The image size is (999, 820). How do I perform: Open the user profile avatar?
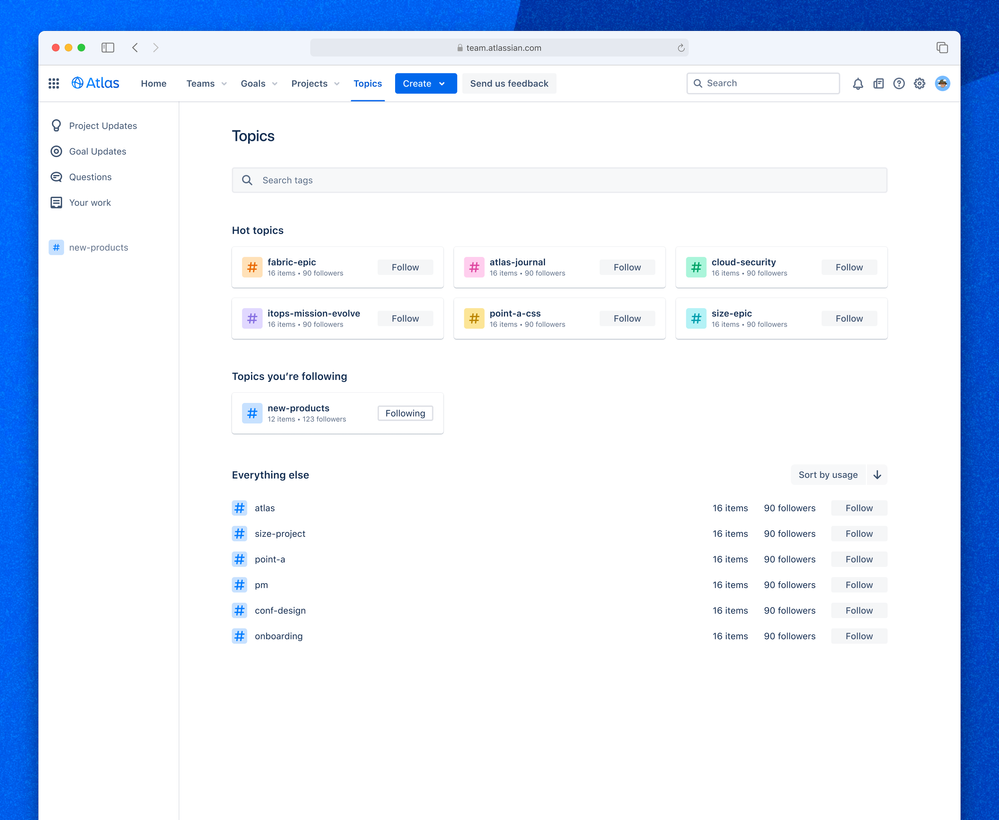942,83
